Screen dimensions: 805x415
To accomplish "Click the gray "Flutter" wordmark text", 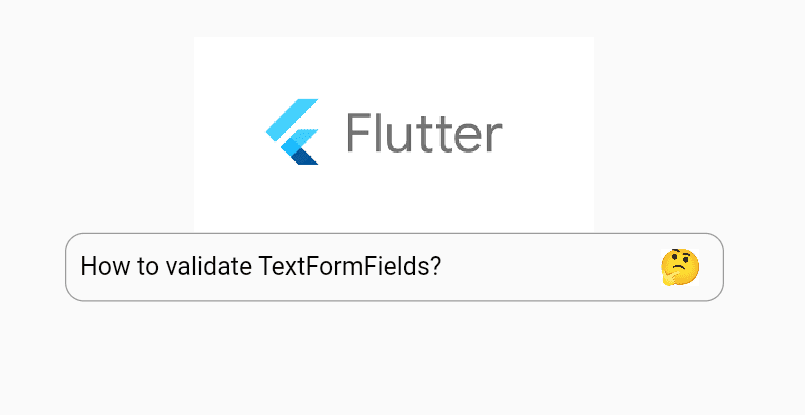I will click(x=424, y=132).
